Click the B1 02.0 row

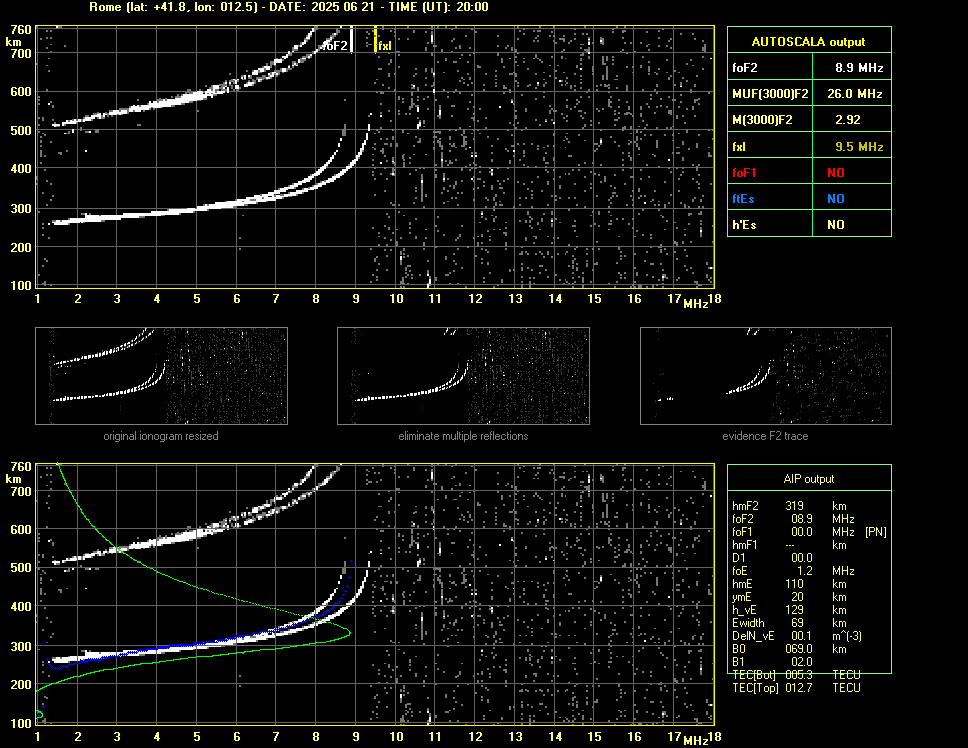tap(772, 662)
